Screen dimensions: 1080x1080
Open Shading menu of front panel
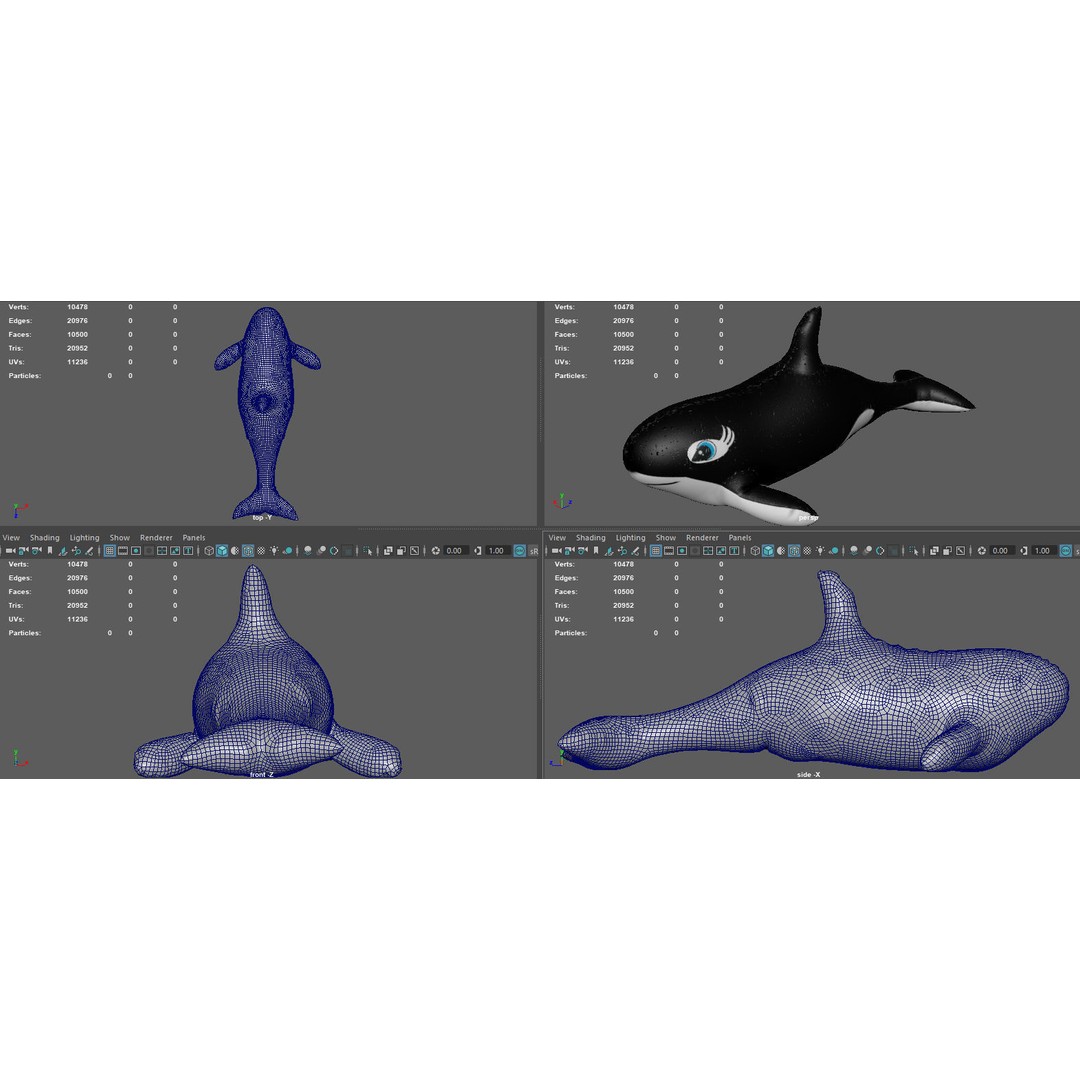point(45,538)
